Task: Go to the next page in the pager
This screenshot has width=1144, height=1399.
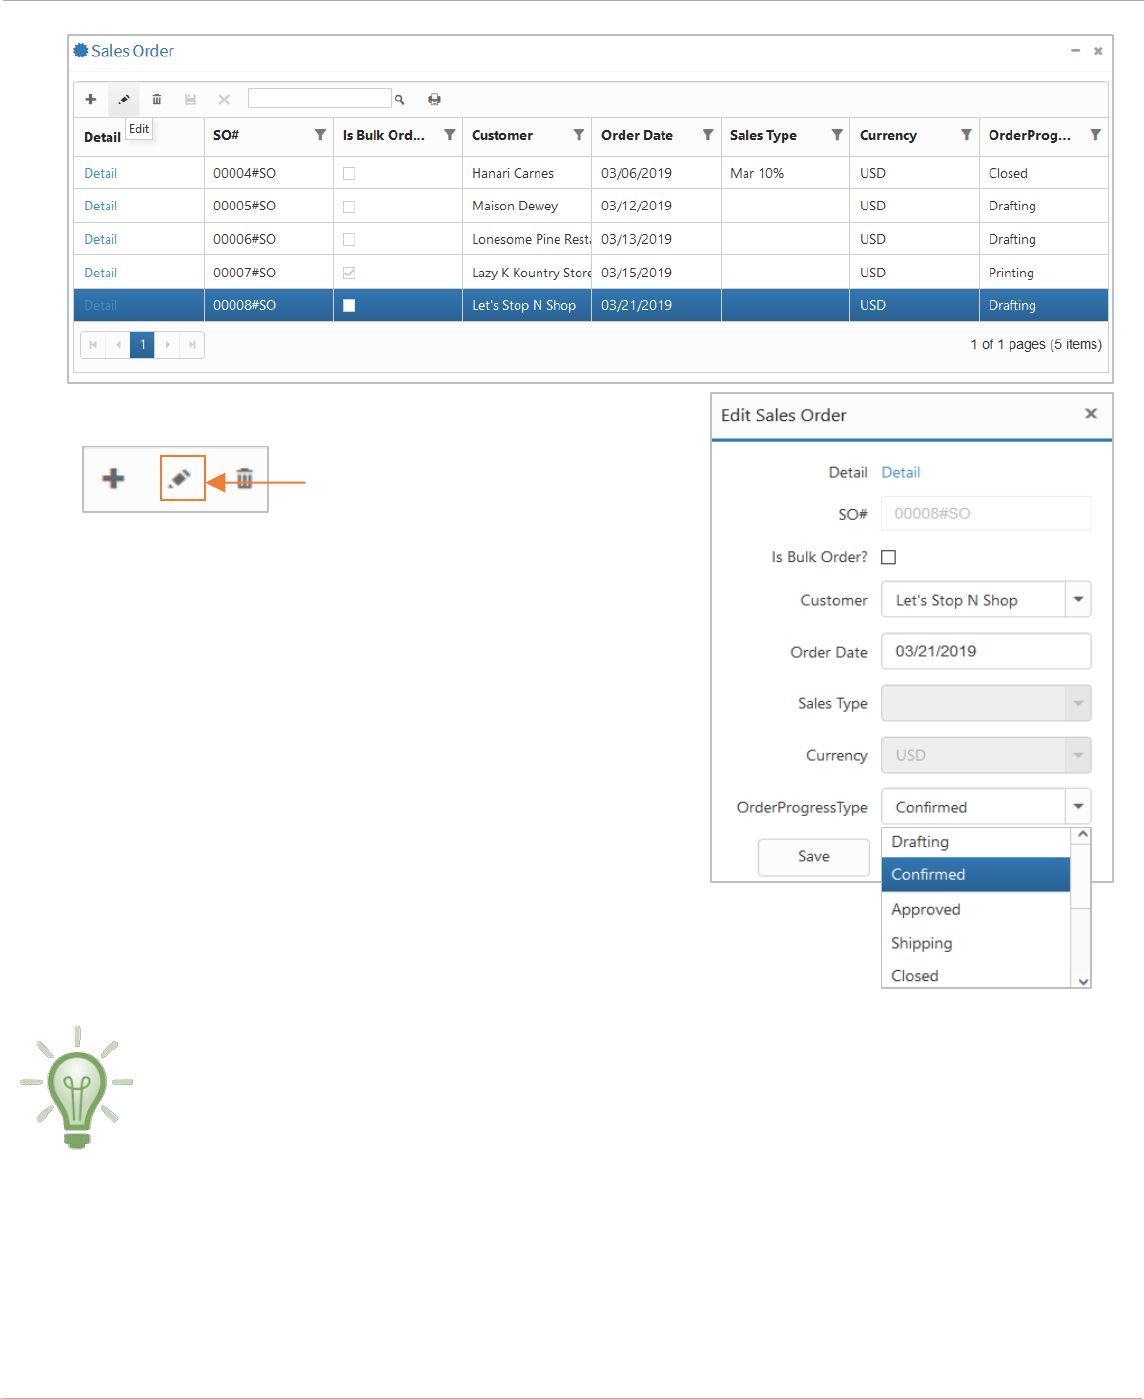Action: click(167, 345)
